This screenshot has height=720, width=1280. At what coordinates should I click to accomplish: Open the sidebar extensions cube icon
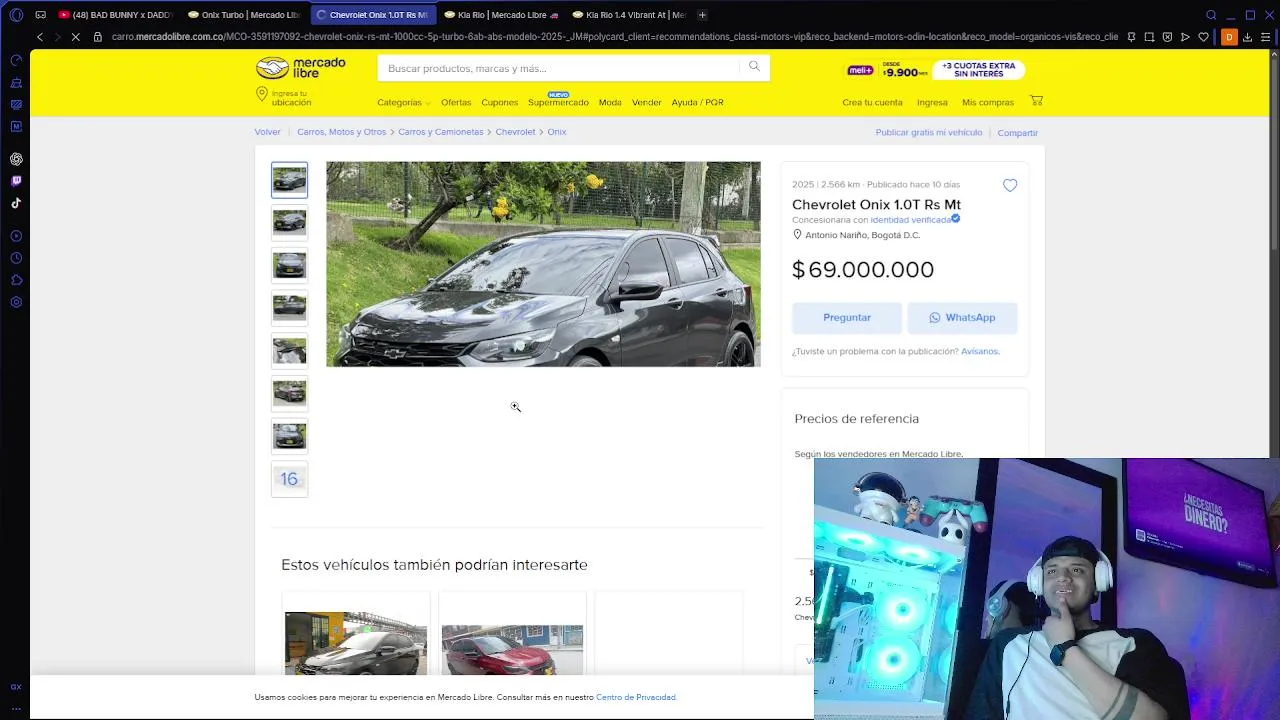pos(16,280)
